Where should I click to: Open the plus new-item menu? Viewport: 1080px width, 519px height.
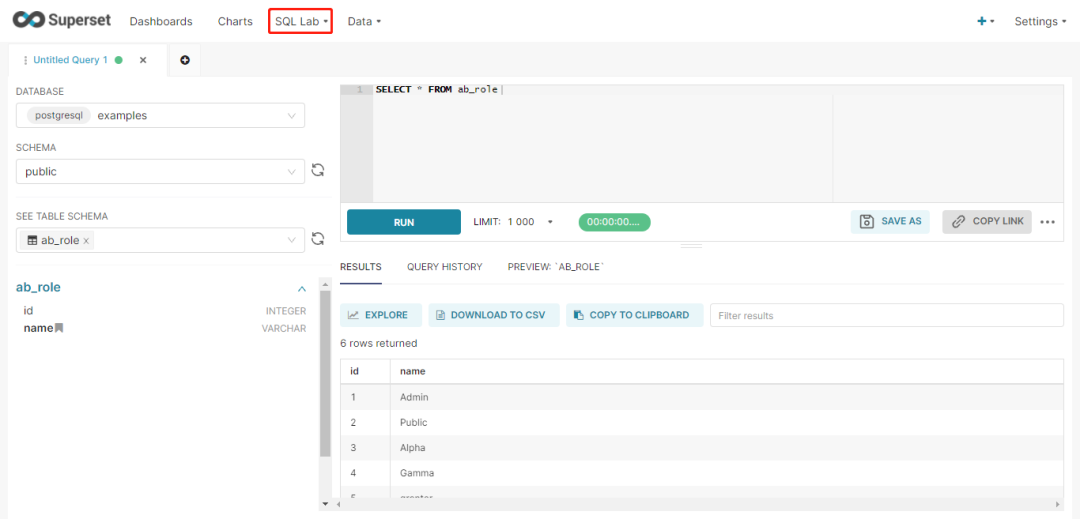click(986, 21)
